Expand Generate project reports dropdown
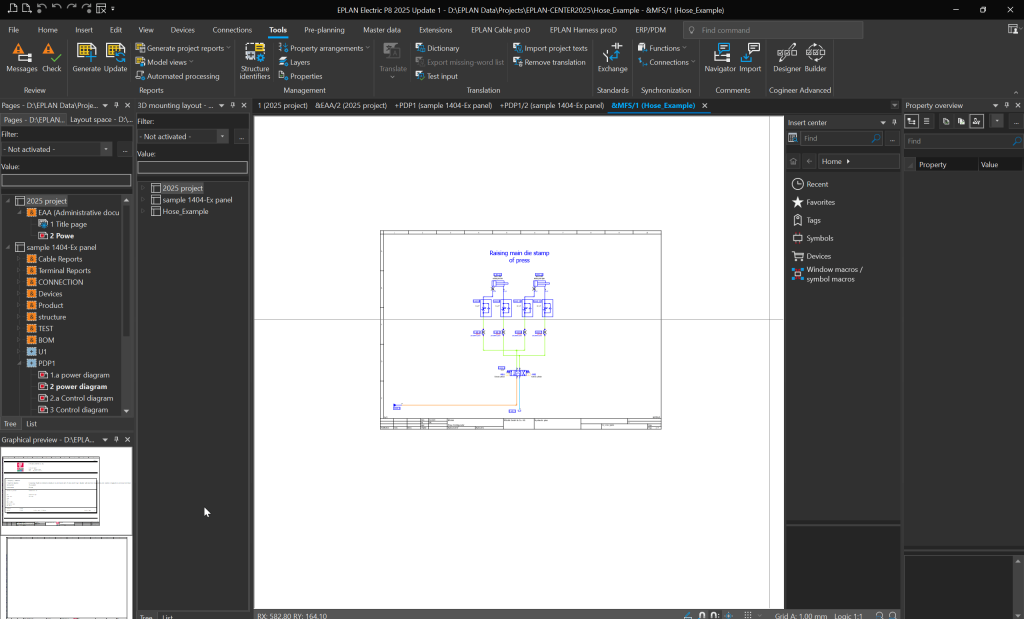The width and height of the screenshot is (1024, 619). 228,48
